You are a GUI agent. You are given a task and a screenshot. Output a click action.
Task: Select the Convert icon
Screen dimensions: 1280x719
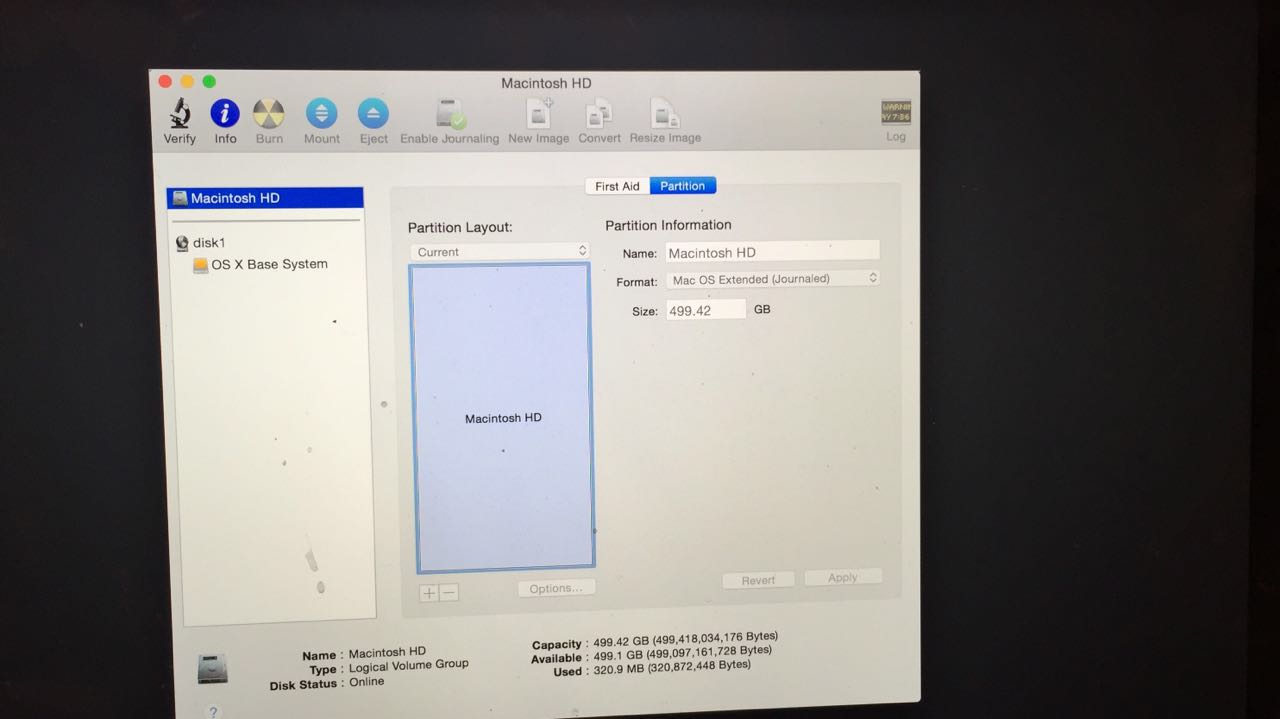[599, 115]
